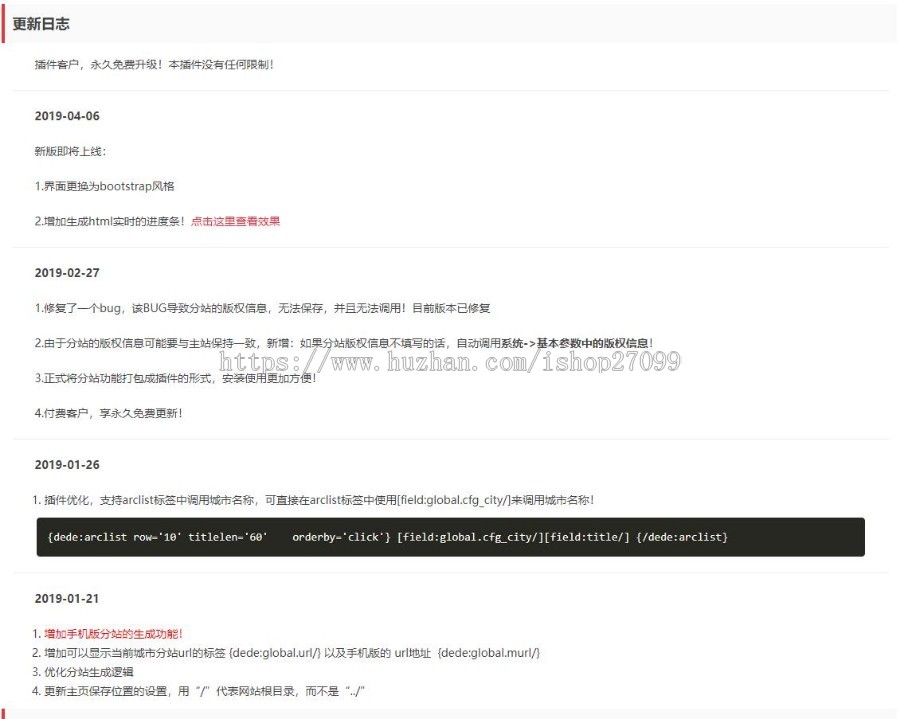Click the date heading 2019-01-26
Screen dimensions: 900x719
coord(67,465)
